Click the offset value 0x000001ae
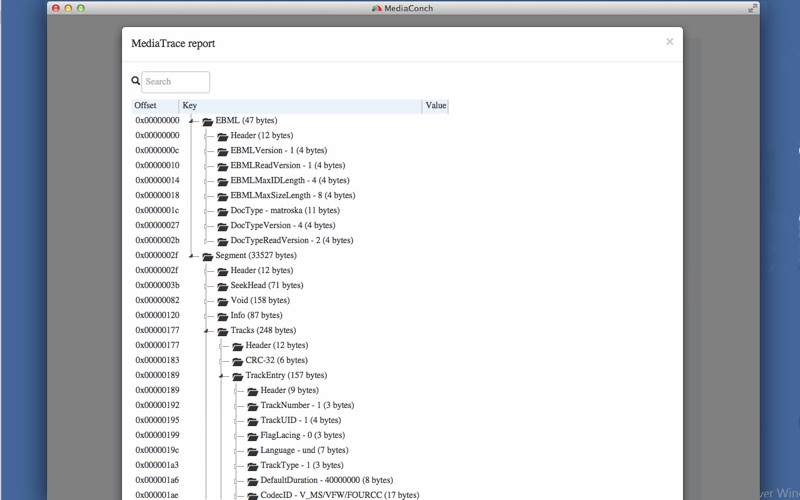The width and height of the screenshot is (800, 500). pos(157,495)
